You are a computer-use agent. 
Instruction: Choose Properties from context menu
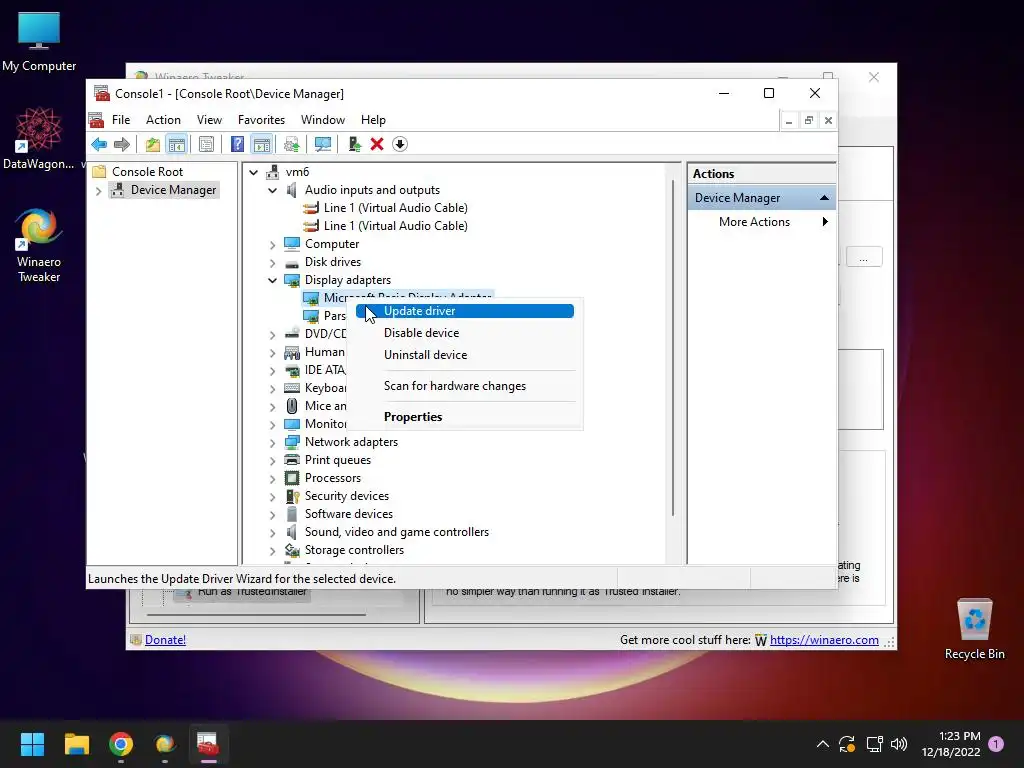tap(465, 417)
